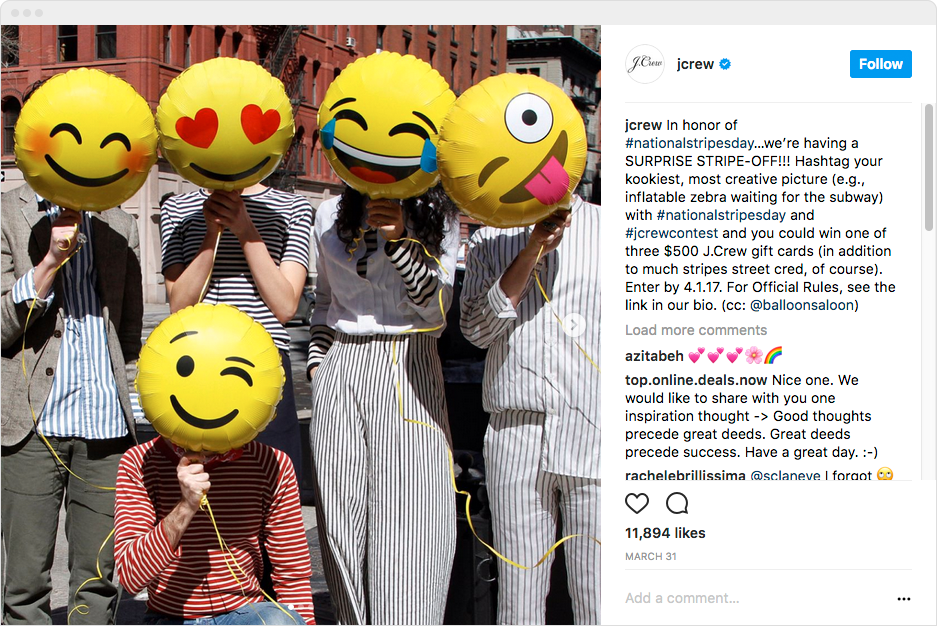
Task: Open the @balloonsaloon mention link
Action: [801, 305]
